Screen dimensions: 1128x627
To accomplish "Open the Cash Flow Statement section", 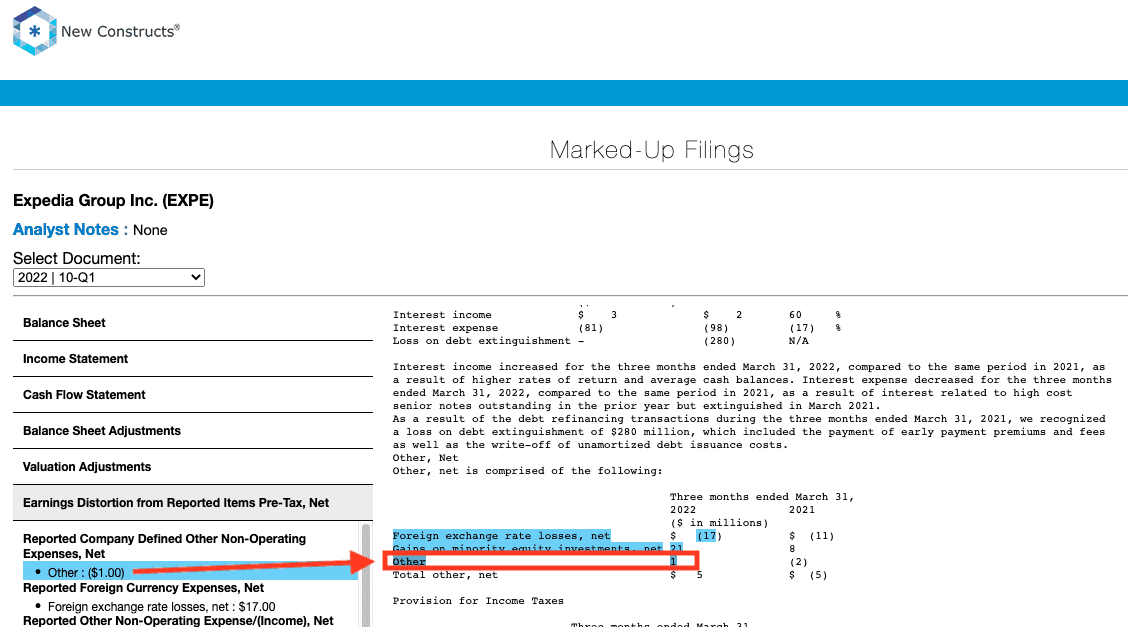I will pos(193,395).
